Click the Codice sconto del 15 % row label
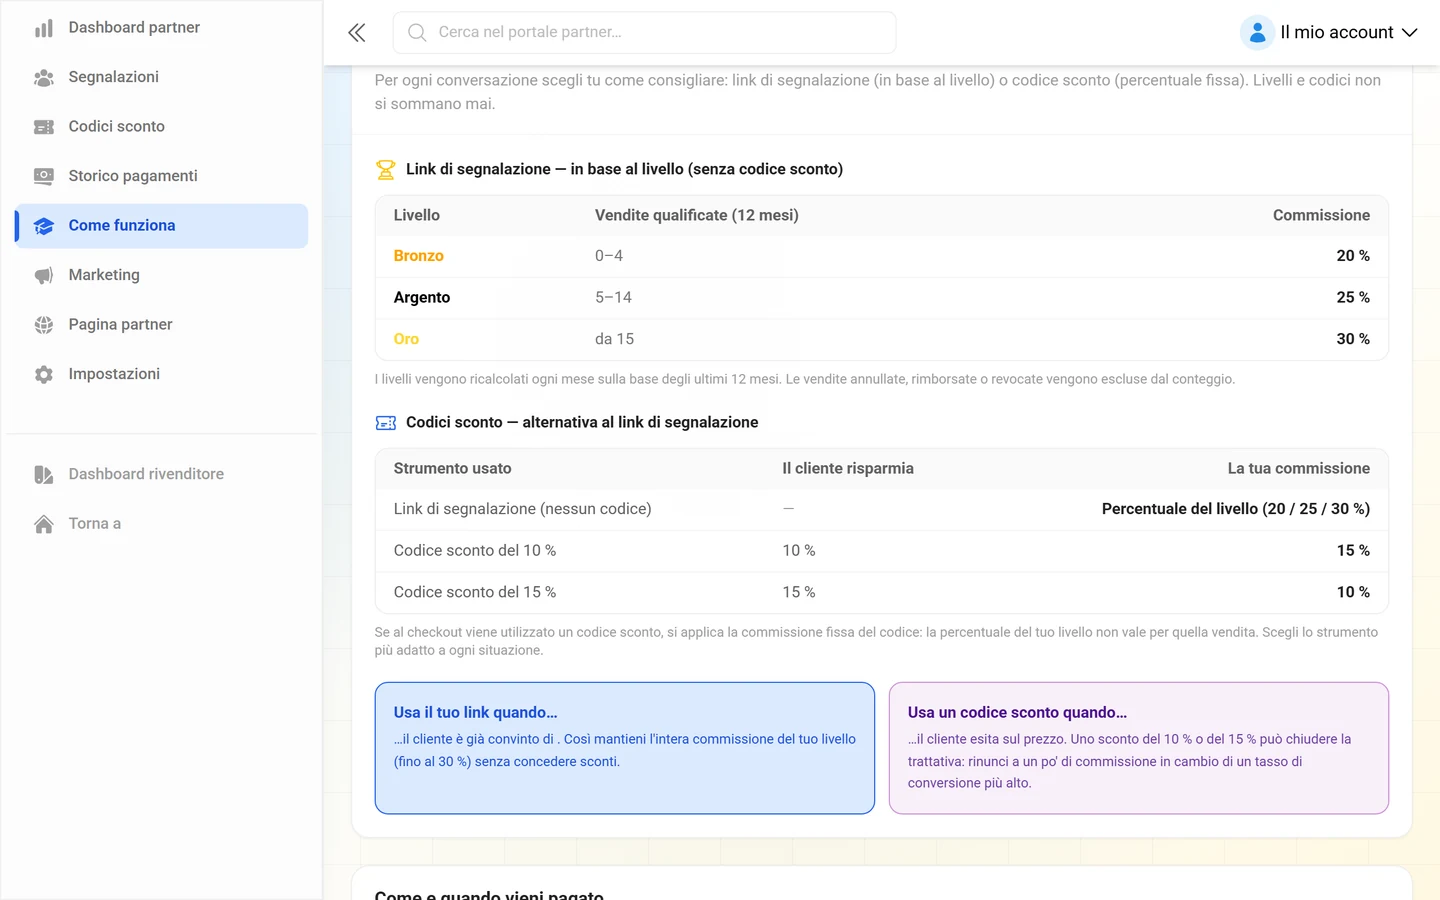The width and height of the screenshot is (1440, 900). [475, 593]
